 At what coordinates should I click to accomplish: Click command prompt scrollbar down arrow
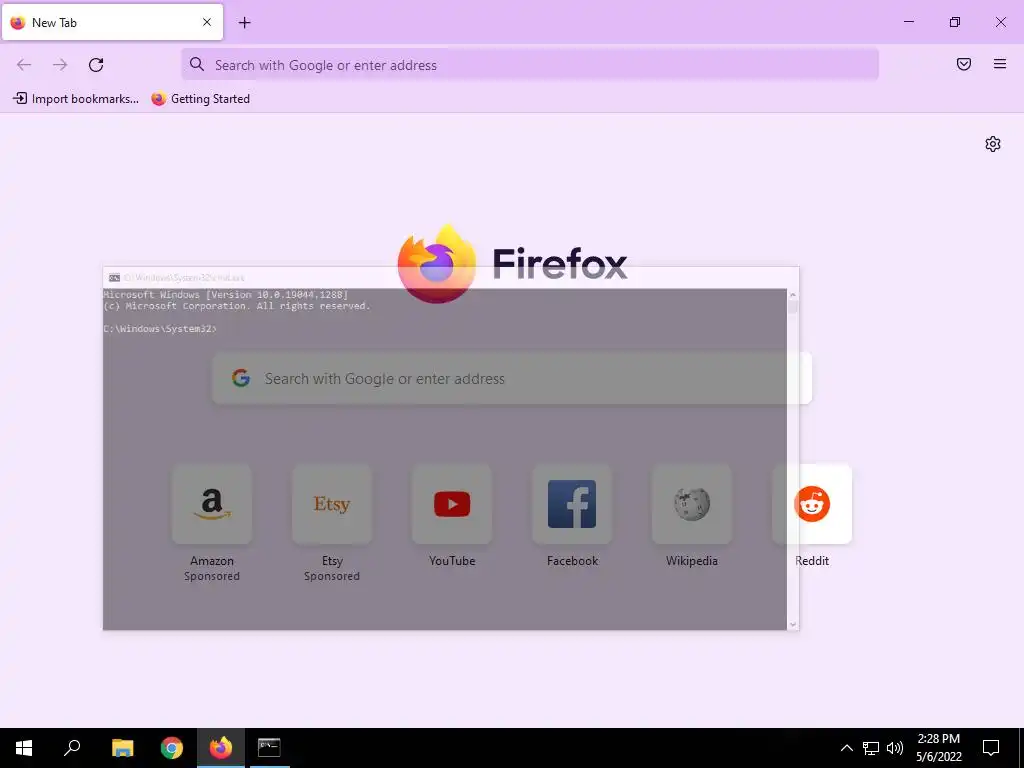tap(793, 624)
